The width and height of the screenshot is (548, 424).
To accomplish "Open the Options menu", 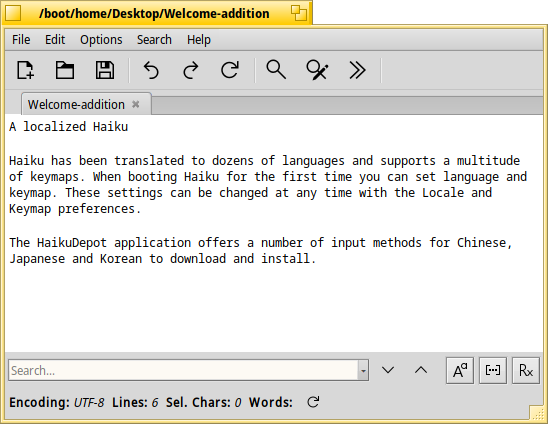I will pyautogui.click(x=101, y=40).
